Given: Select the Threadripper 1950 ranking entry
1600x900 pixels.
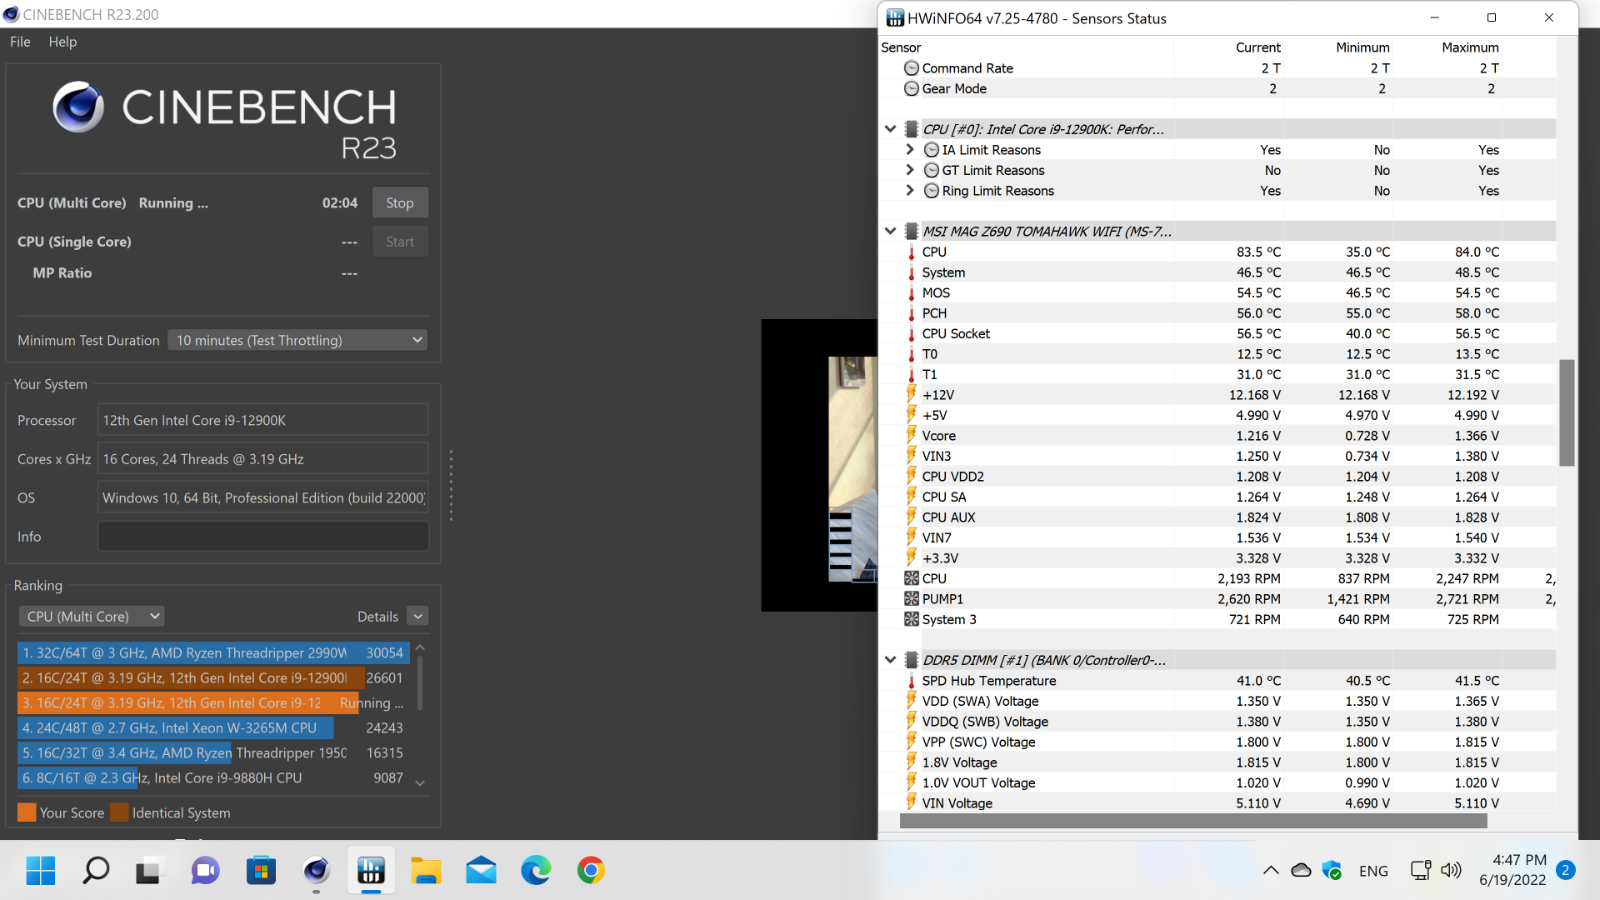Looking at the screenshot, I should (213, 753).
